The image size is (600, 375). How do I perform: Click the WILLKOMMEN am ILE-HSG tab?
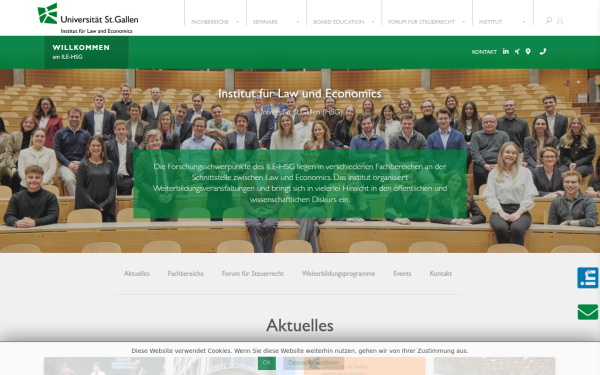tap(86, 52)
